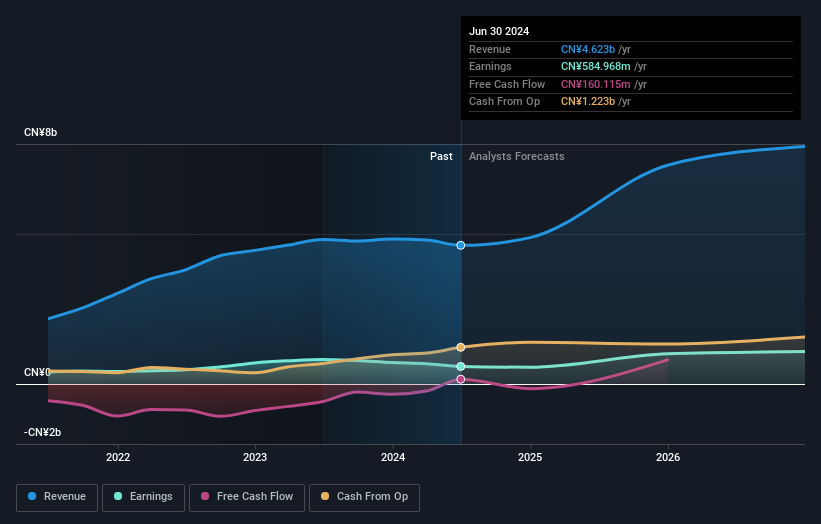Click the CN¥0 y-axis label
821x524 pixels.
37,372
